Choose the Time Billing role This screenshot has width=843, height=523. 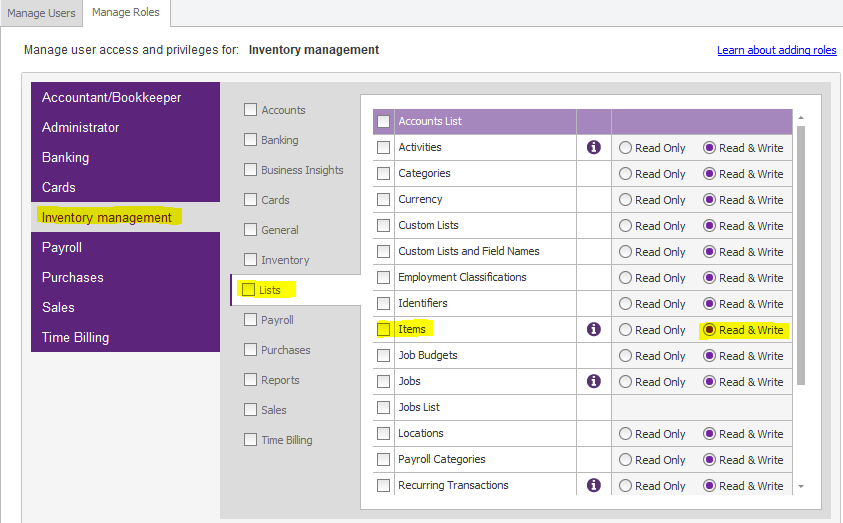pos(75,337)
